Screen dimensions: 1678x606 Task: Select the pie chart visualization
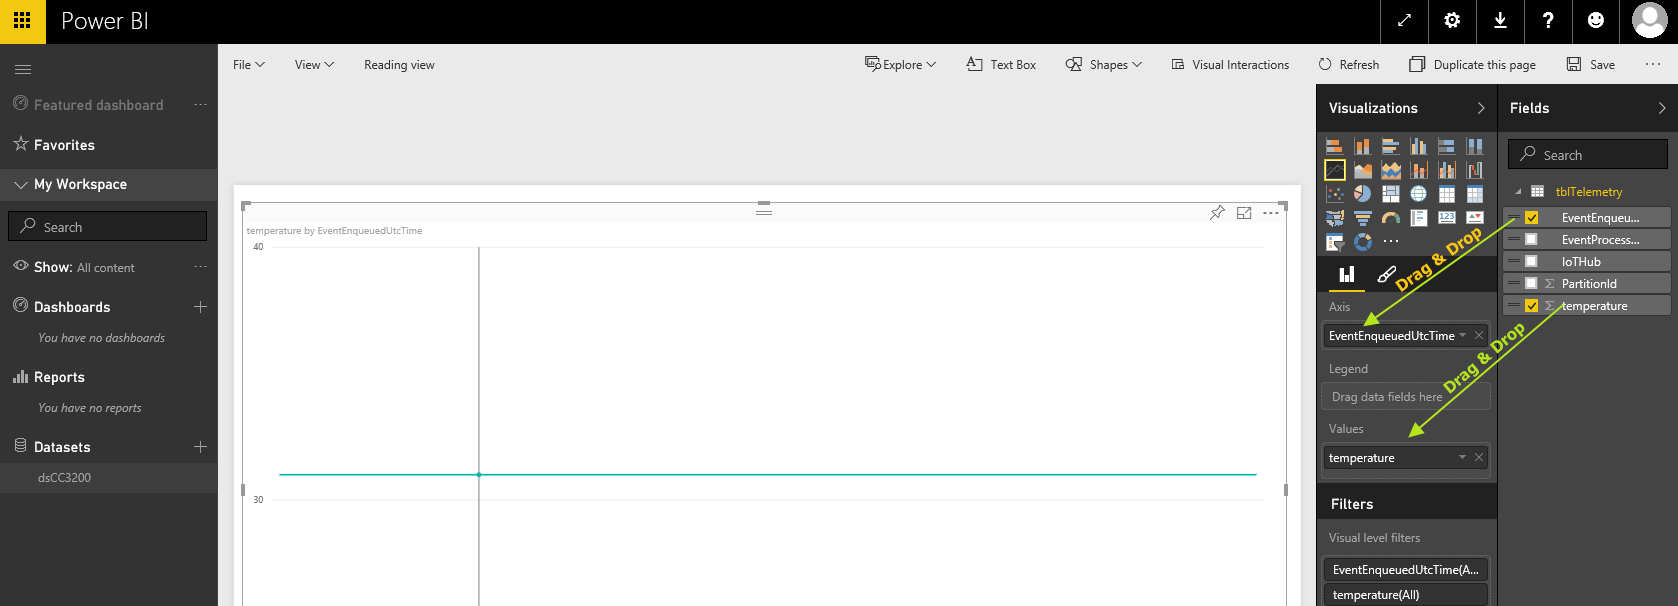1362,194
